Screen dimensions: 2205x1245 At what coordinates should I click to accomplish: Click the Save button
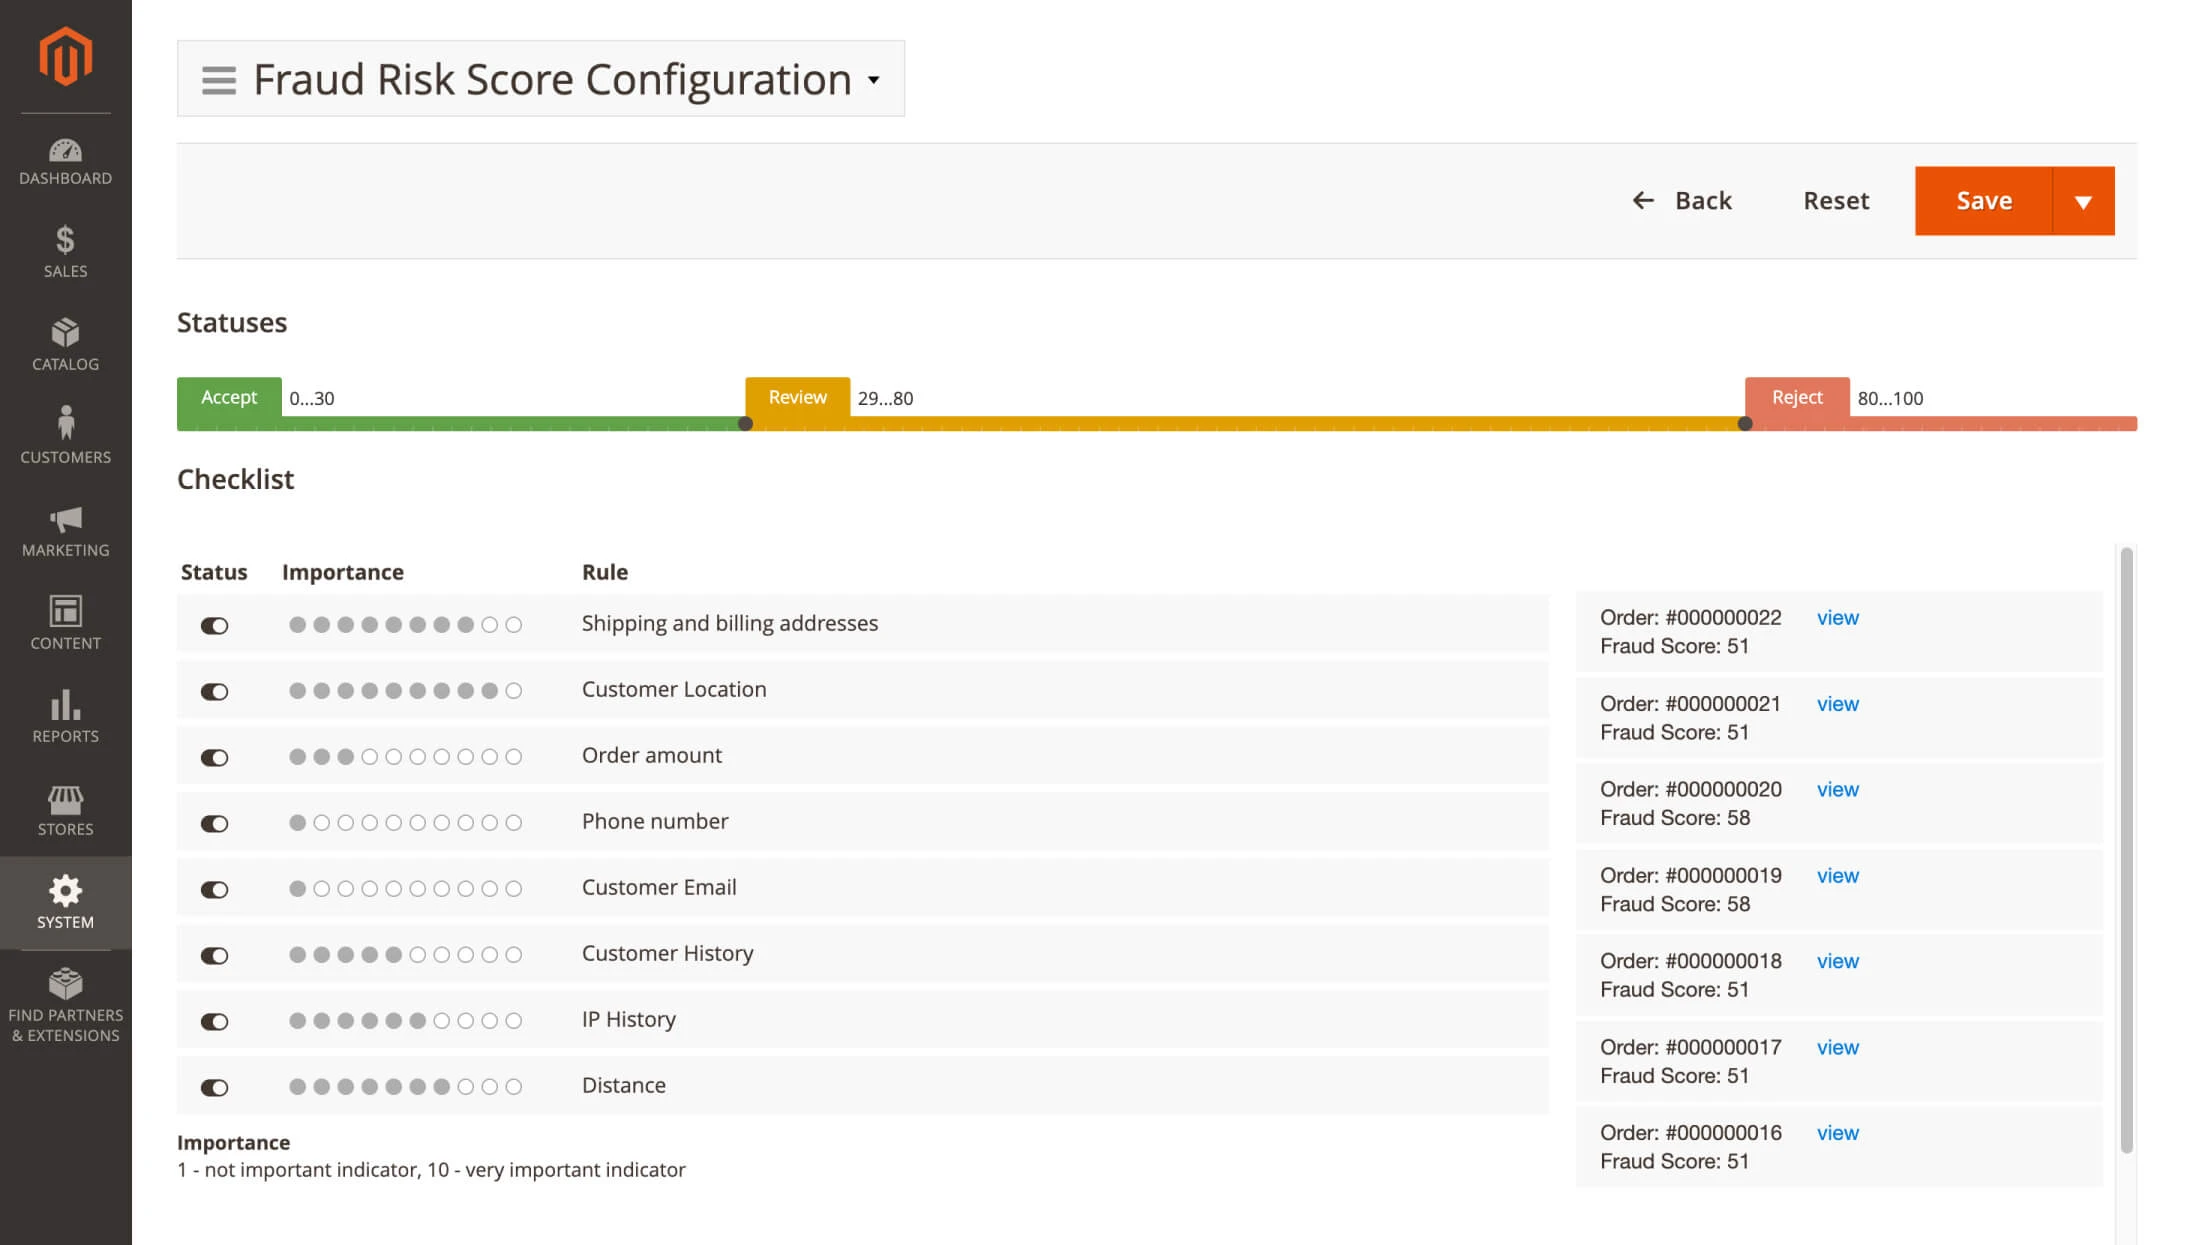pyautogui.click(x=1983, y=201)
